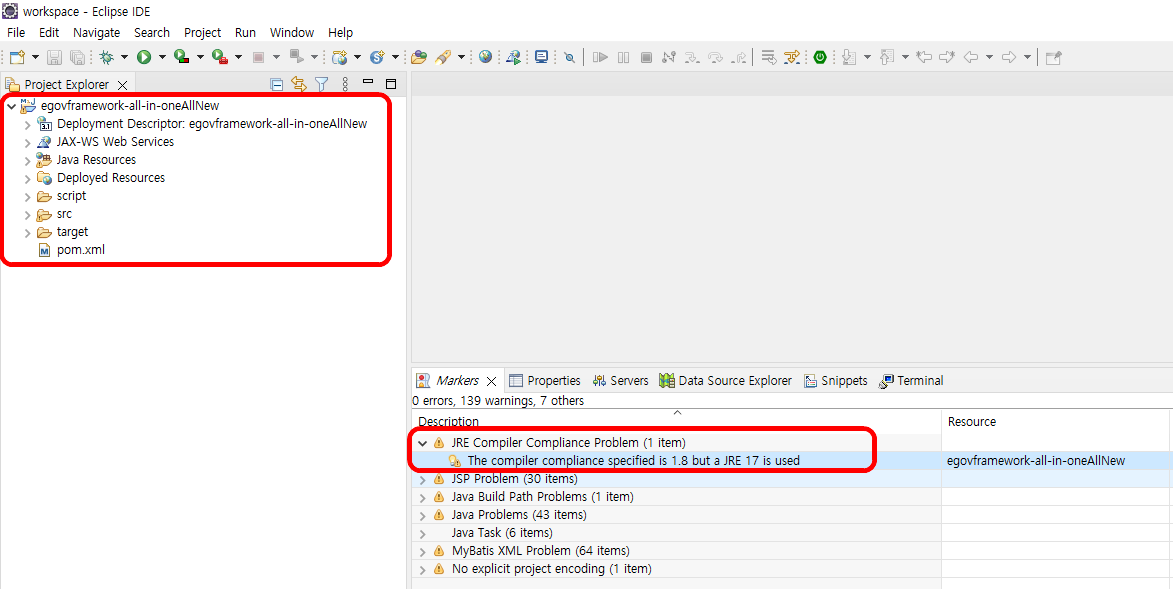Expand the Java Task (6 items) group
This screenshot has height=589, width=1173.
423,533
